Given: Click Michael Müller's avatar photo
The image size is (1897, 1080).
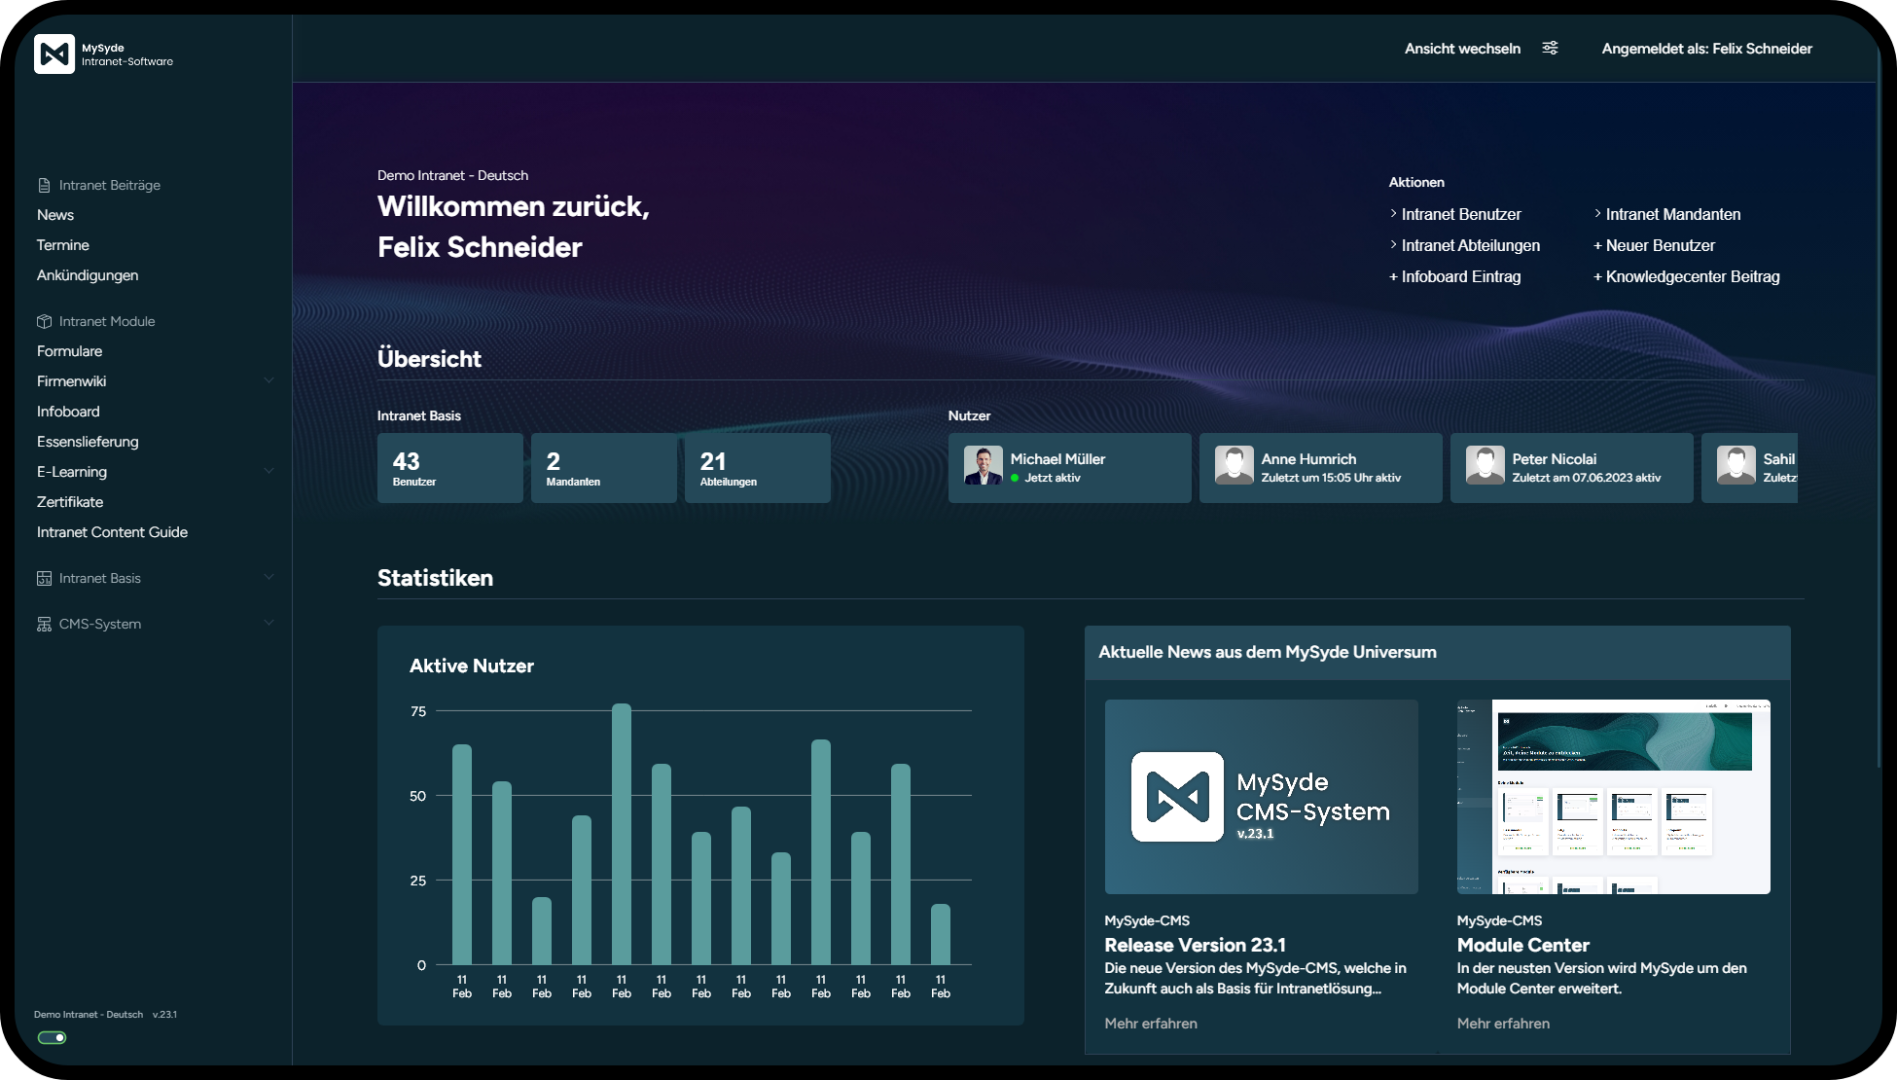Looking at the screenshot, I should pos(983,466).
